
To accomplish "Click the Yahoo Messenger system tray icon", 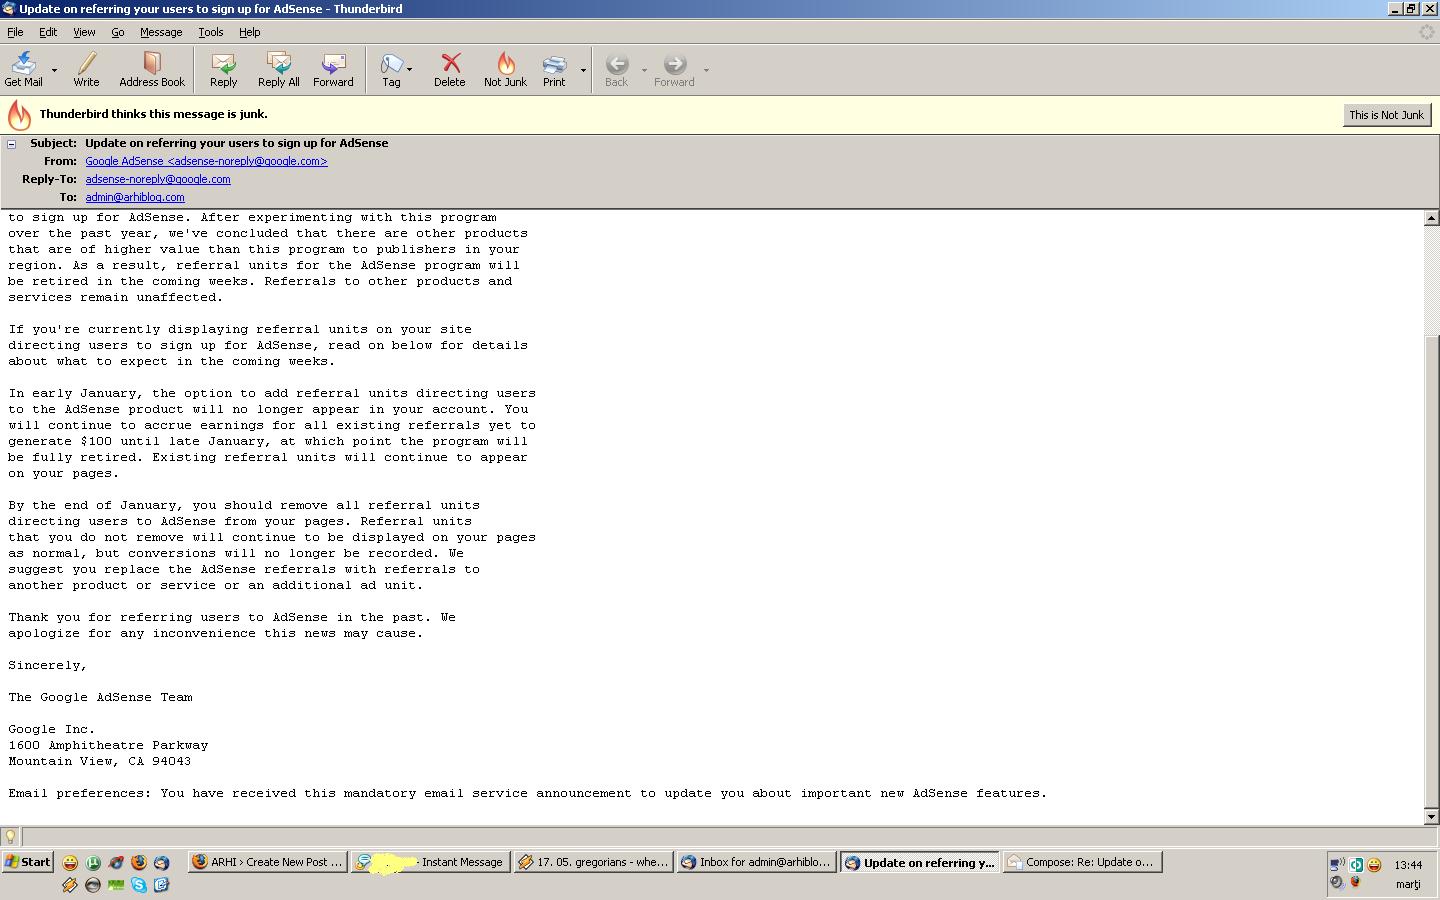I will [1375, 865].
